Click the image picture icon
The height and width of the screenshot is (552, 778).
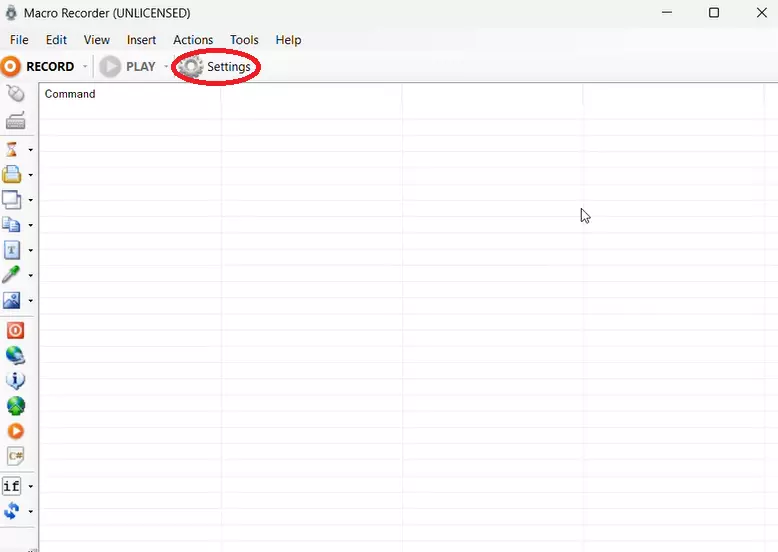pyautogui.click(x=12, y=300)
